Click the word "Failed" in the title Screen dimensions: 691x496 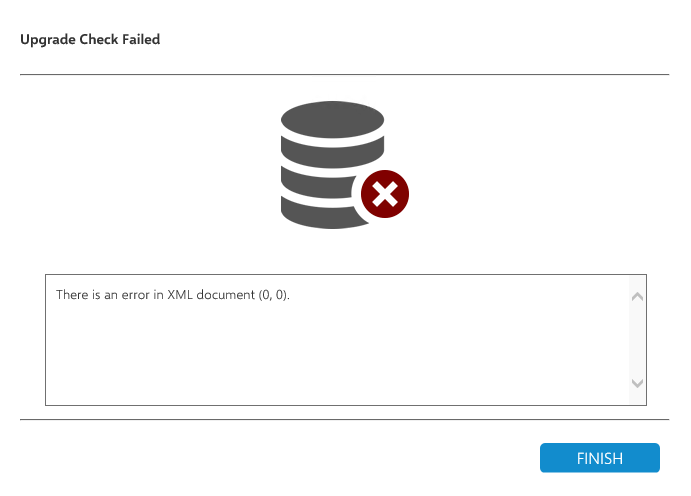pos(140,40)
